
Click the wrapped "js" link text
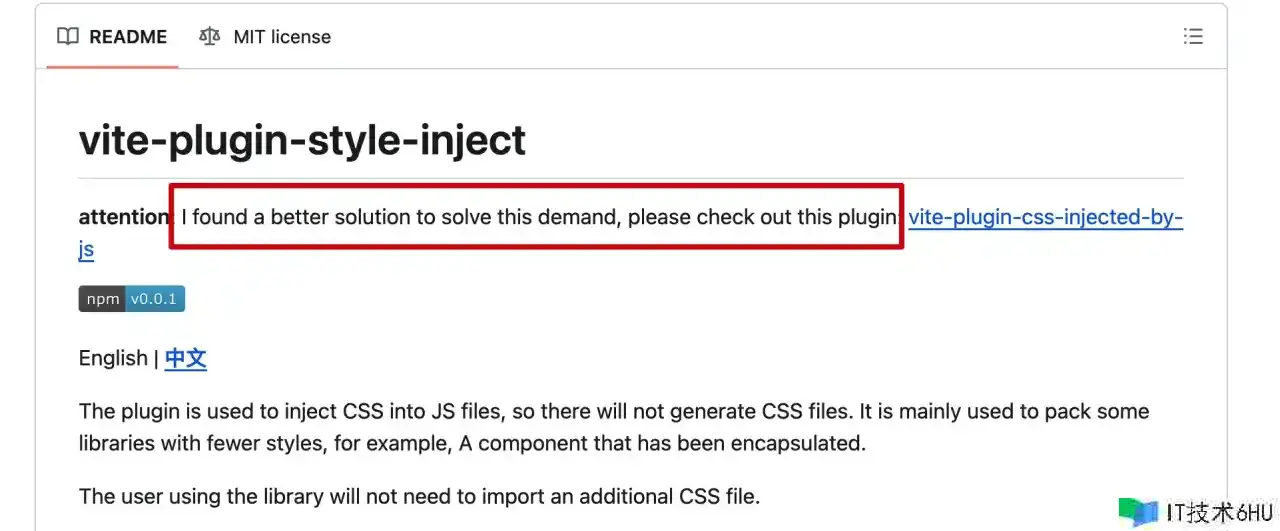point(86,250)
